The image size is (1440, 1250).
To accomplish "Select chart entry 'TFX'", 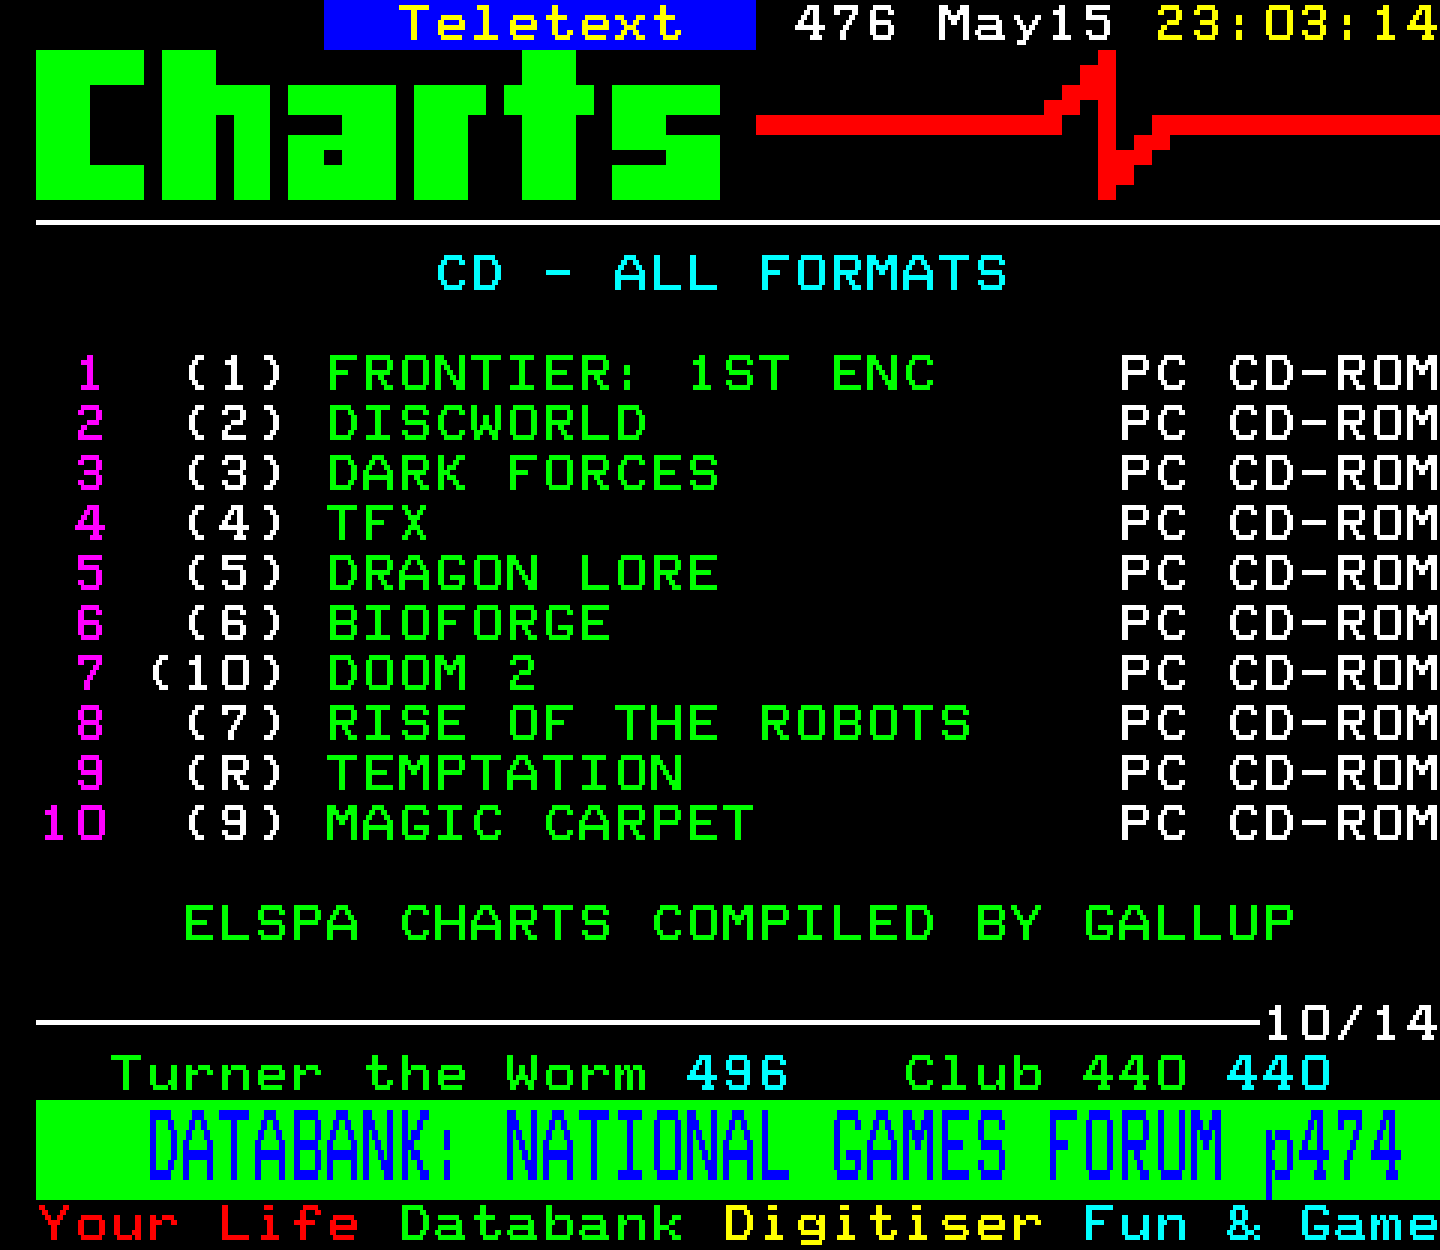I will tap(378, 524).
